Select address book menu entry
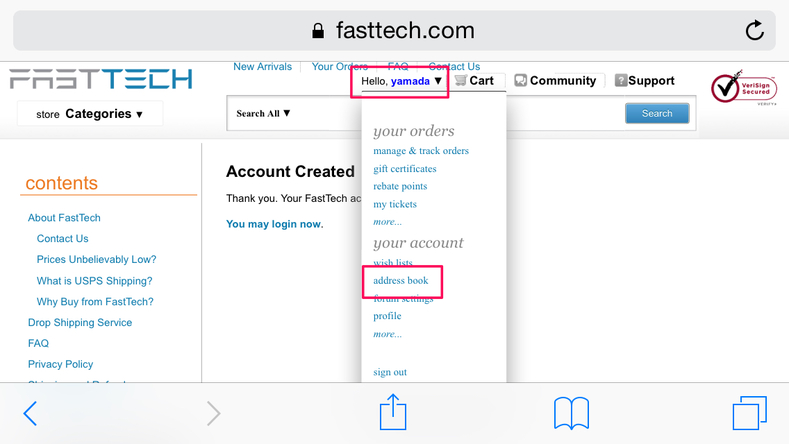Screen dimensions: 789x444 pyautogui.click(x=401, y=280)
